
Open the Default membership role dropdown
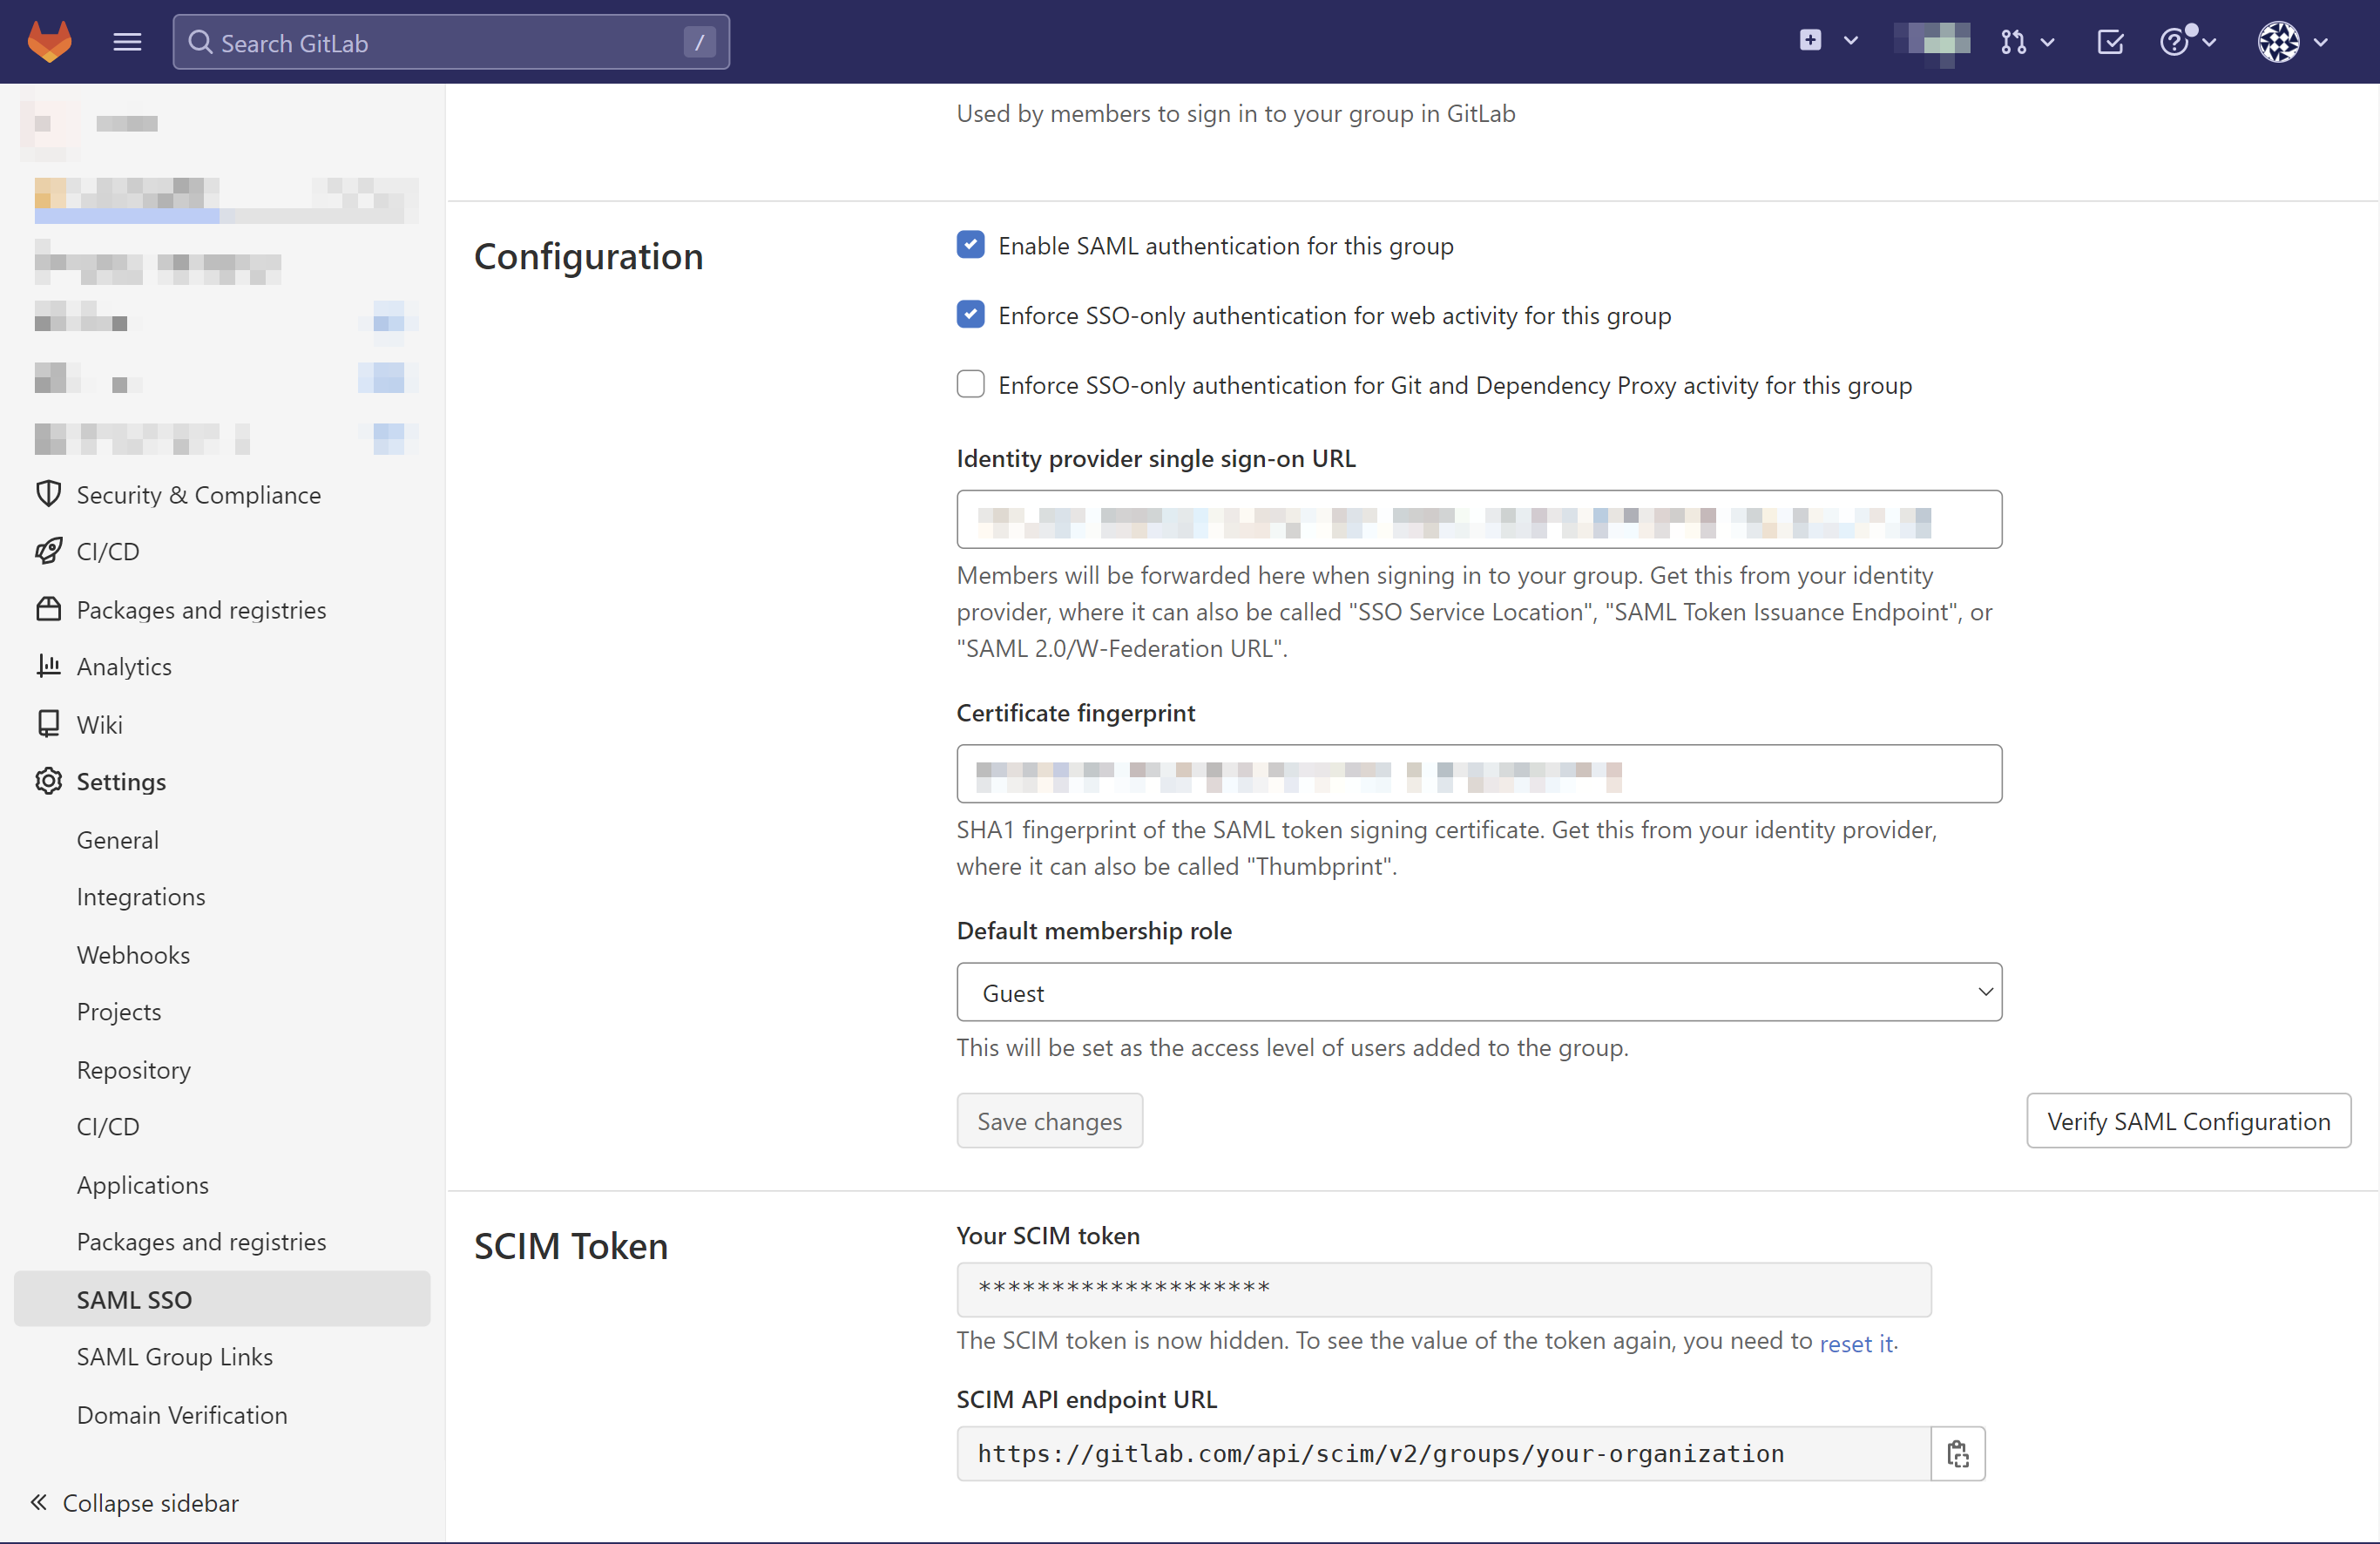click(x=1479, y=992)
